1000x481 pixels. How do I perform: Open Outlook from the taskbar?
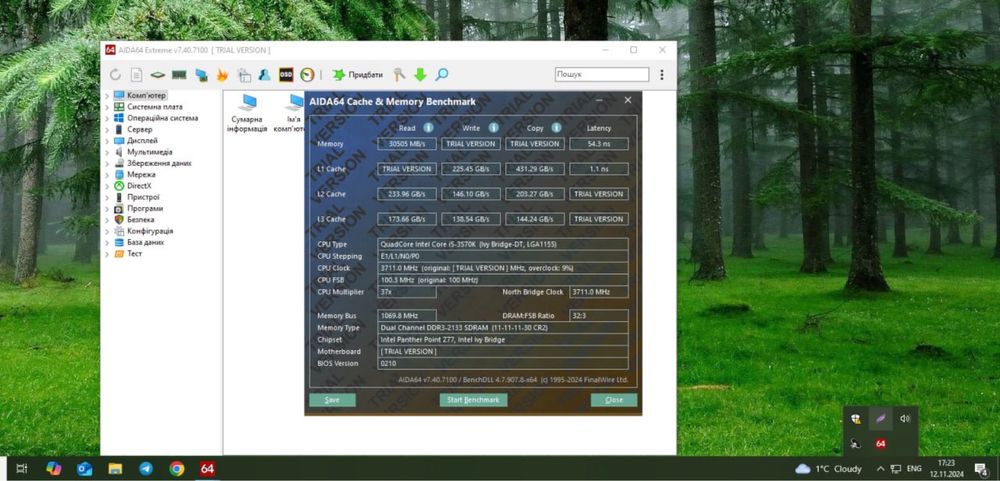coord(85,469)
